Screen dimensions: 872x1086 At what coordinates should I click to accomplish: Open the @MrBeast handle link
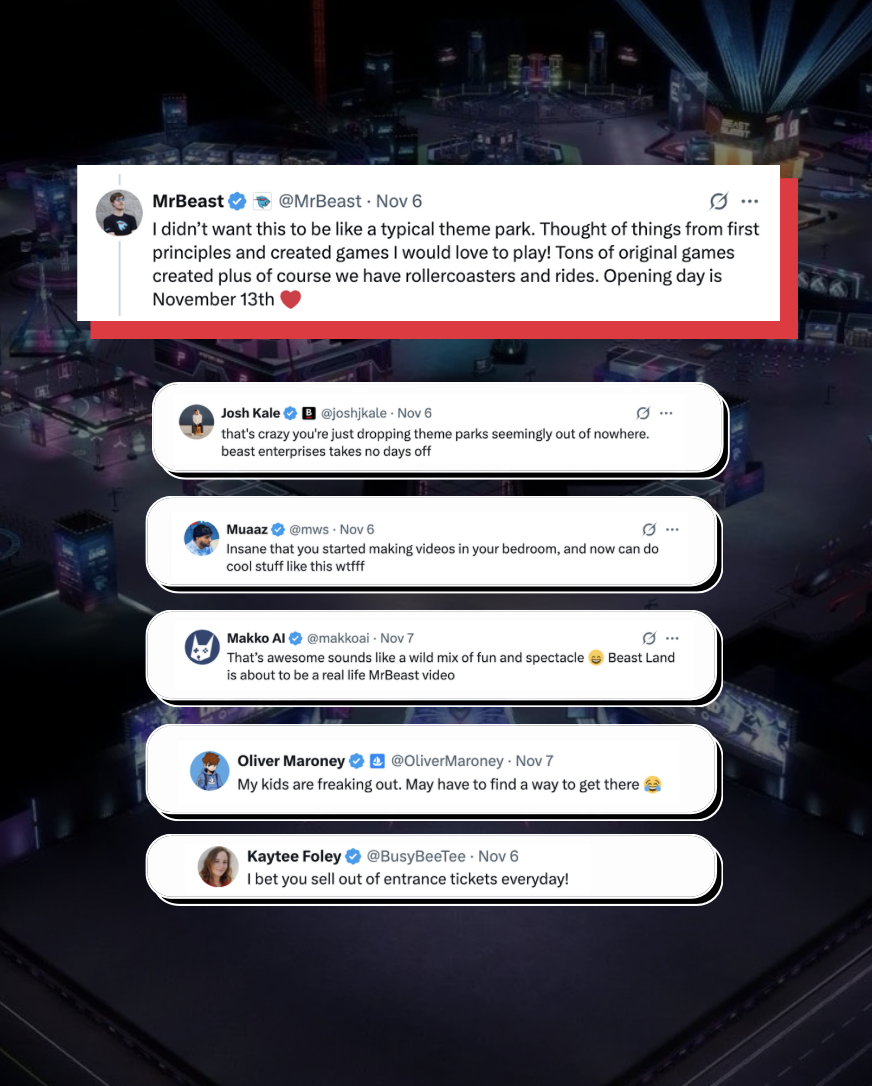point(320,202)
